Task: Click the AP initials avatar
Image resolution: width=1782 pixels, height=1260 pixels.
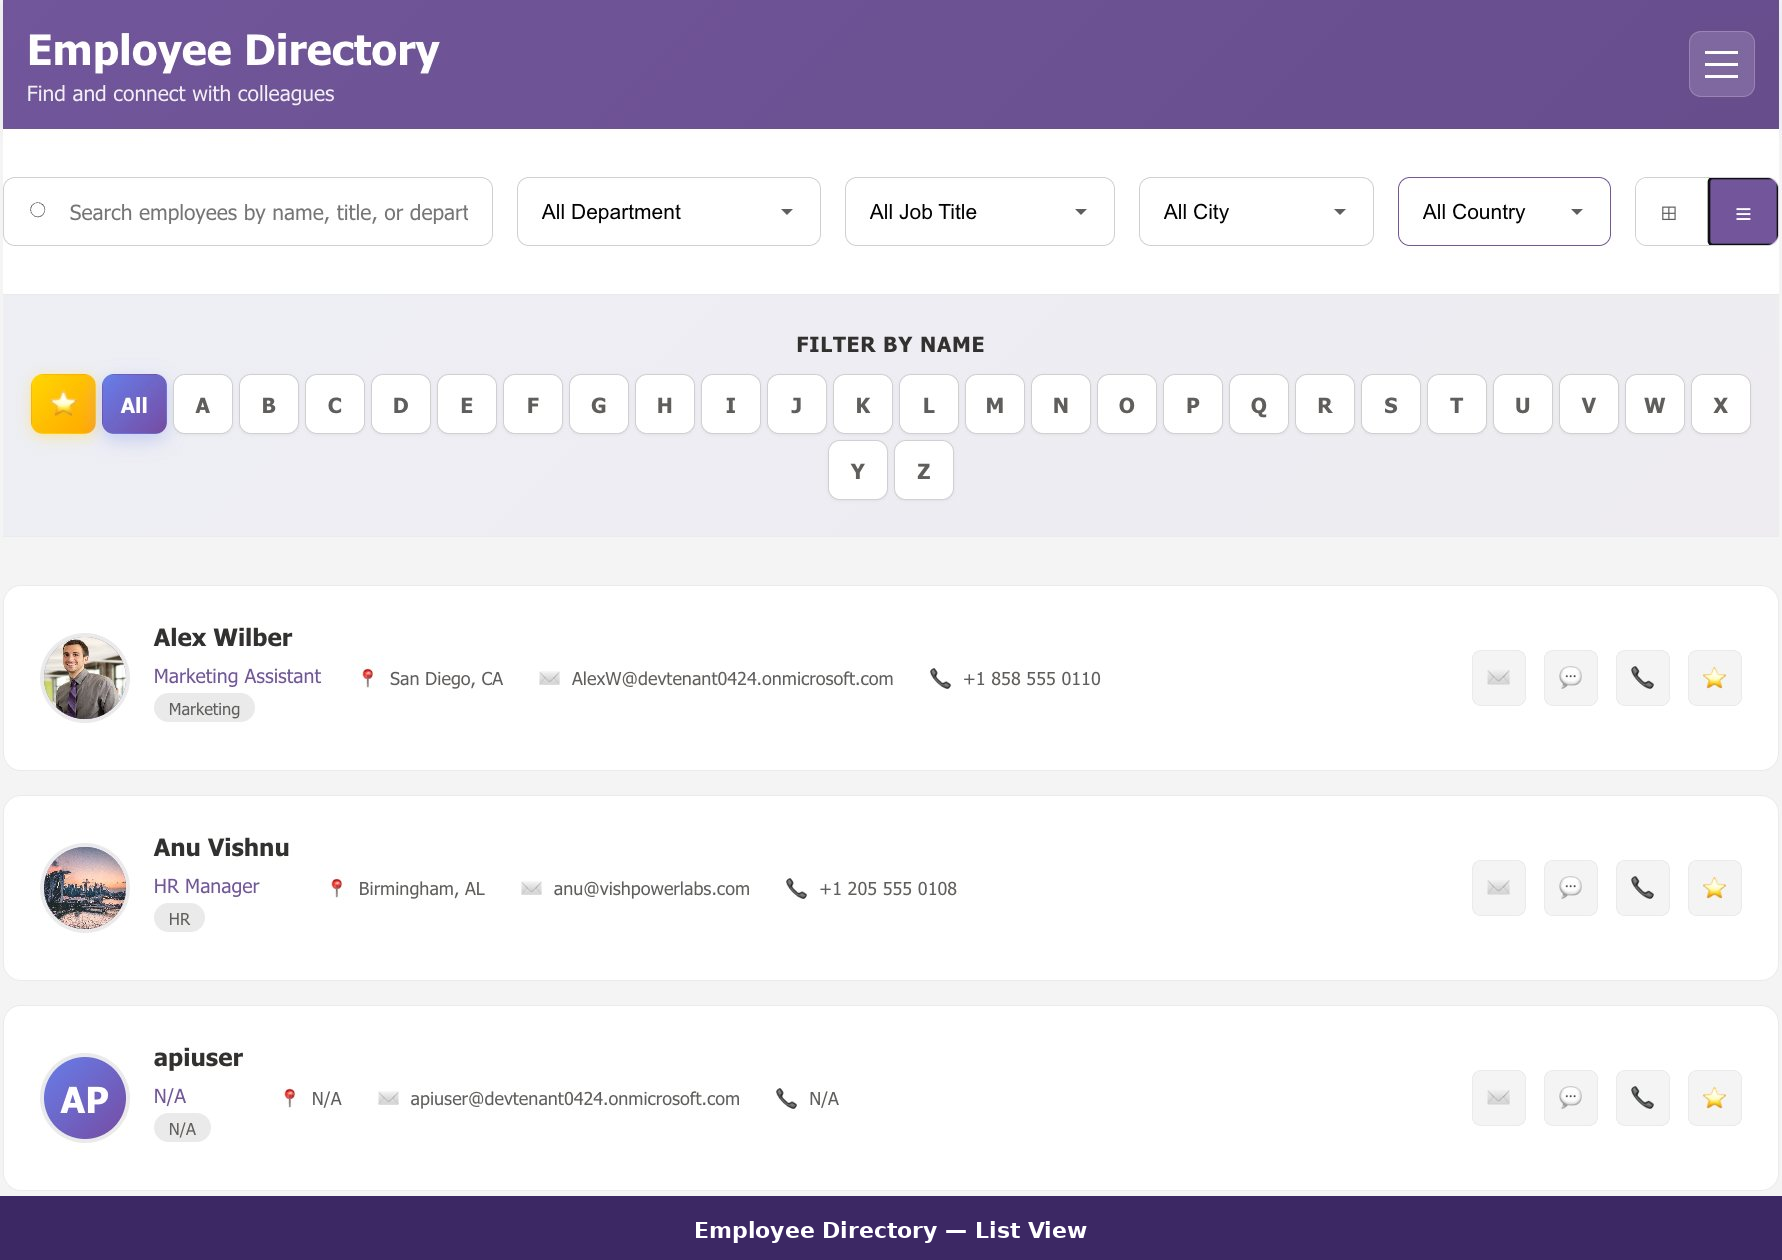Action: click(85, 1098)
